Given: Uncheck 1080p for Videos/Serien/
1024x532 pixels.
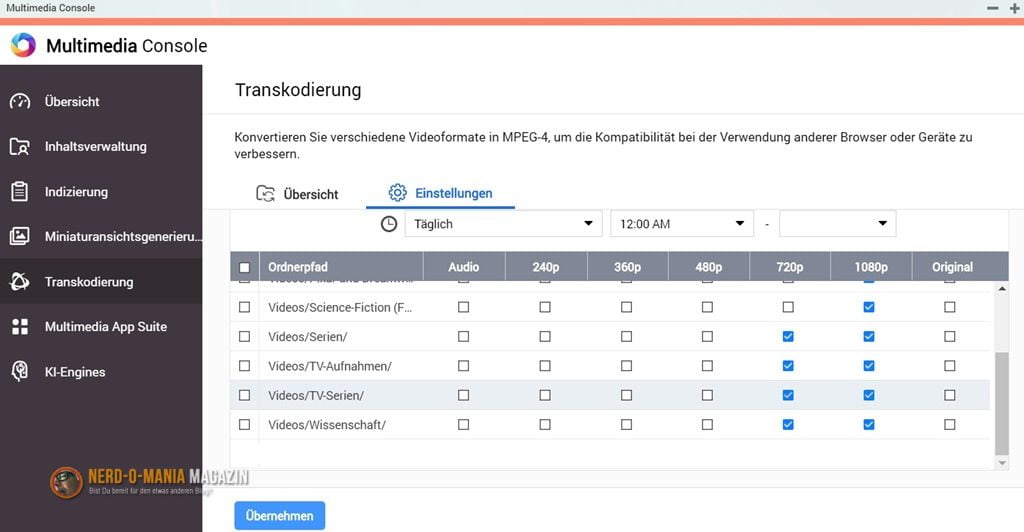Looking at the screenshot, I should tap(869, 336).
